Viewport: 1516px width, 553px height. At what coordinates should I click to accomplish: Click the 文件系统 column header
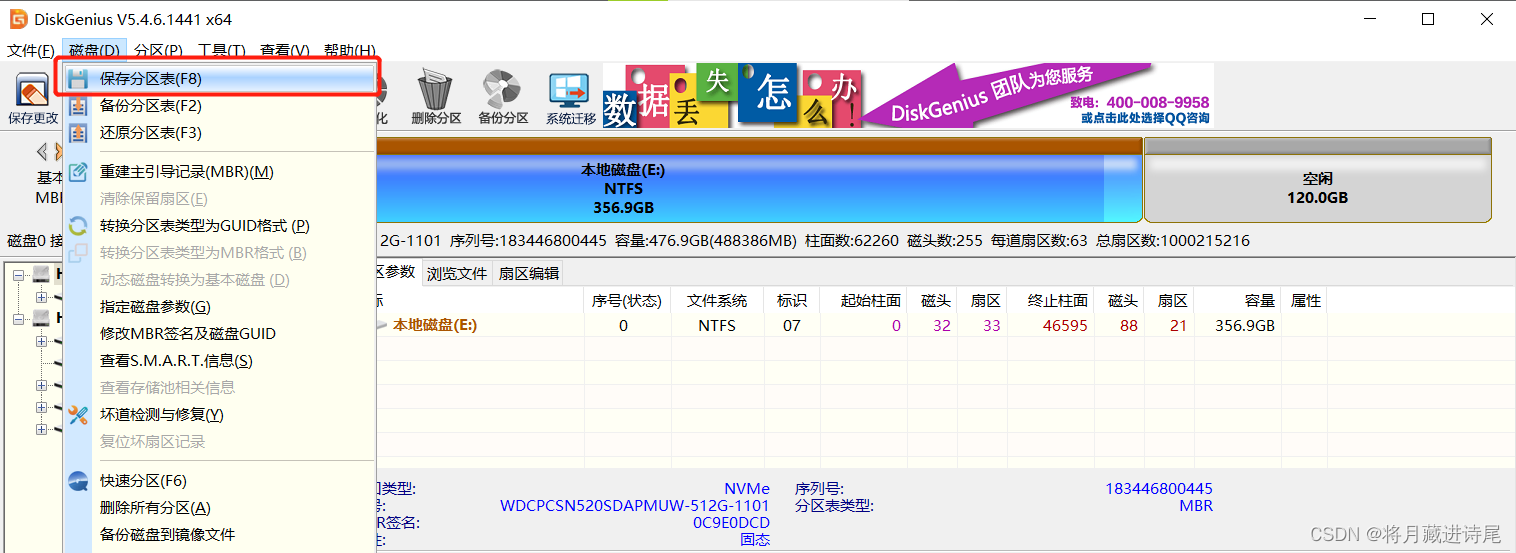[717, 300]
